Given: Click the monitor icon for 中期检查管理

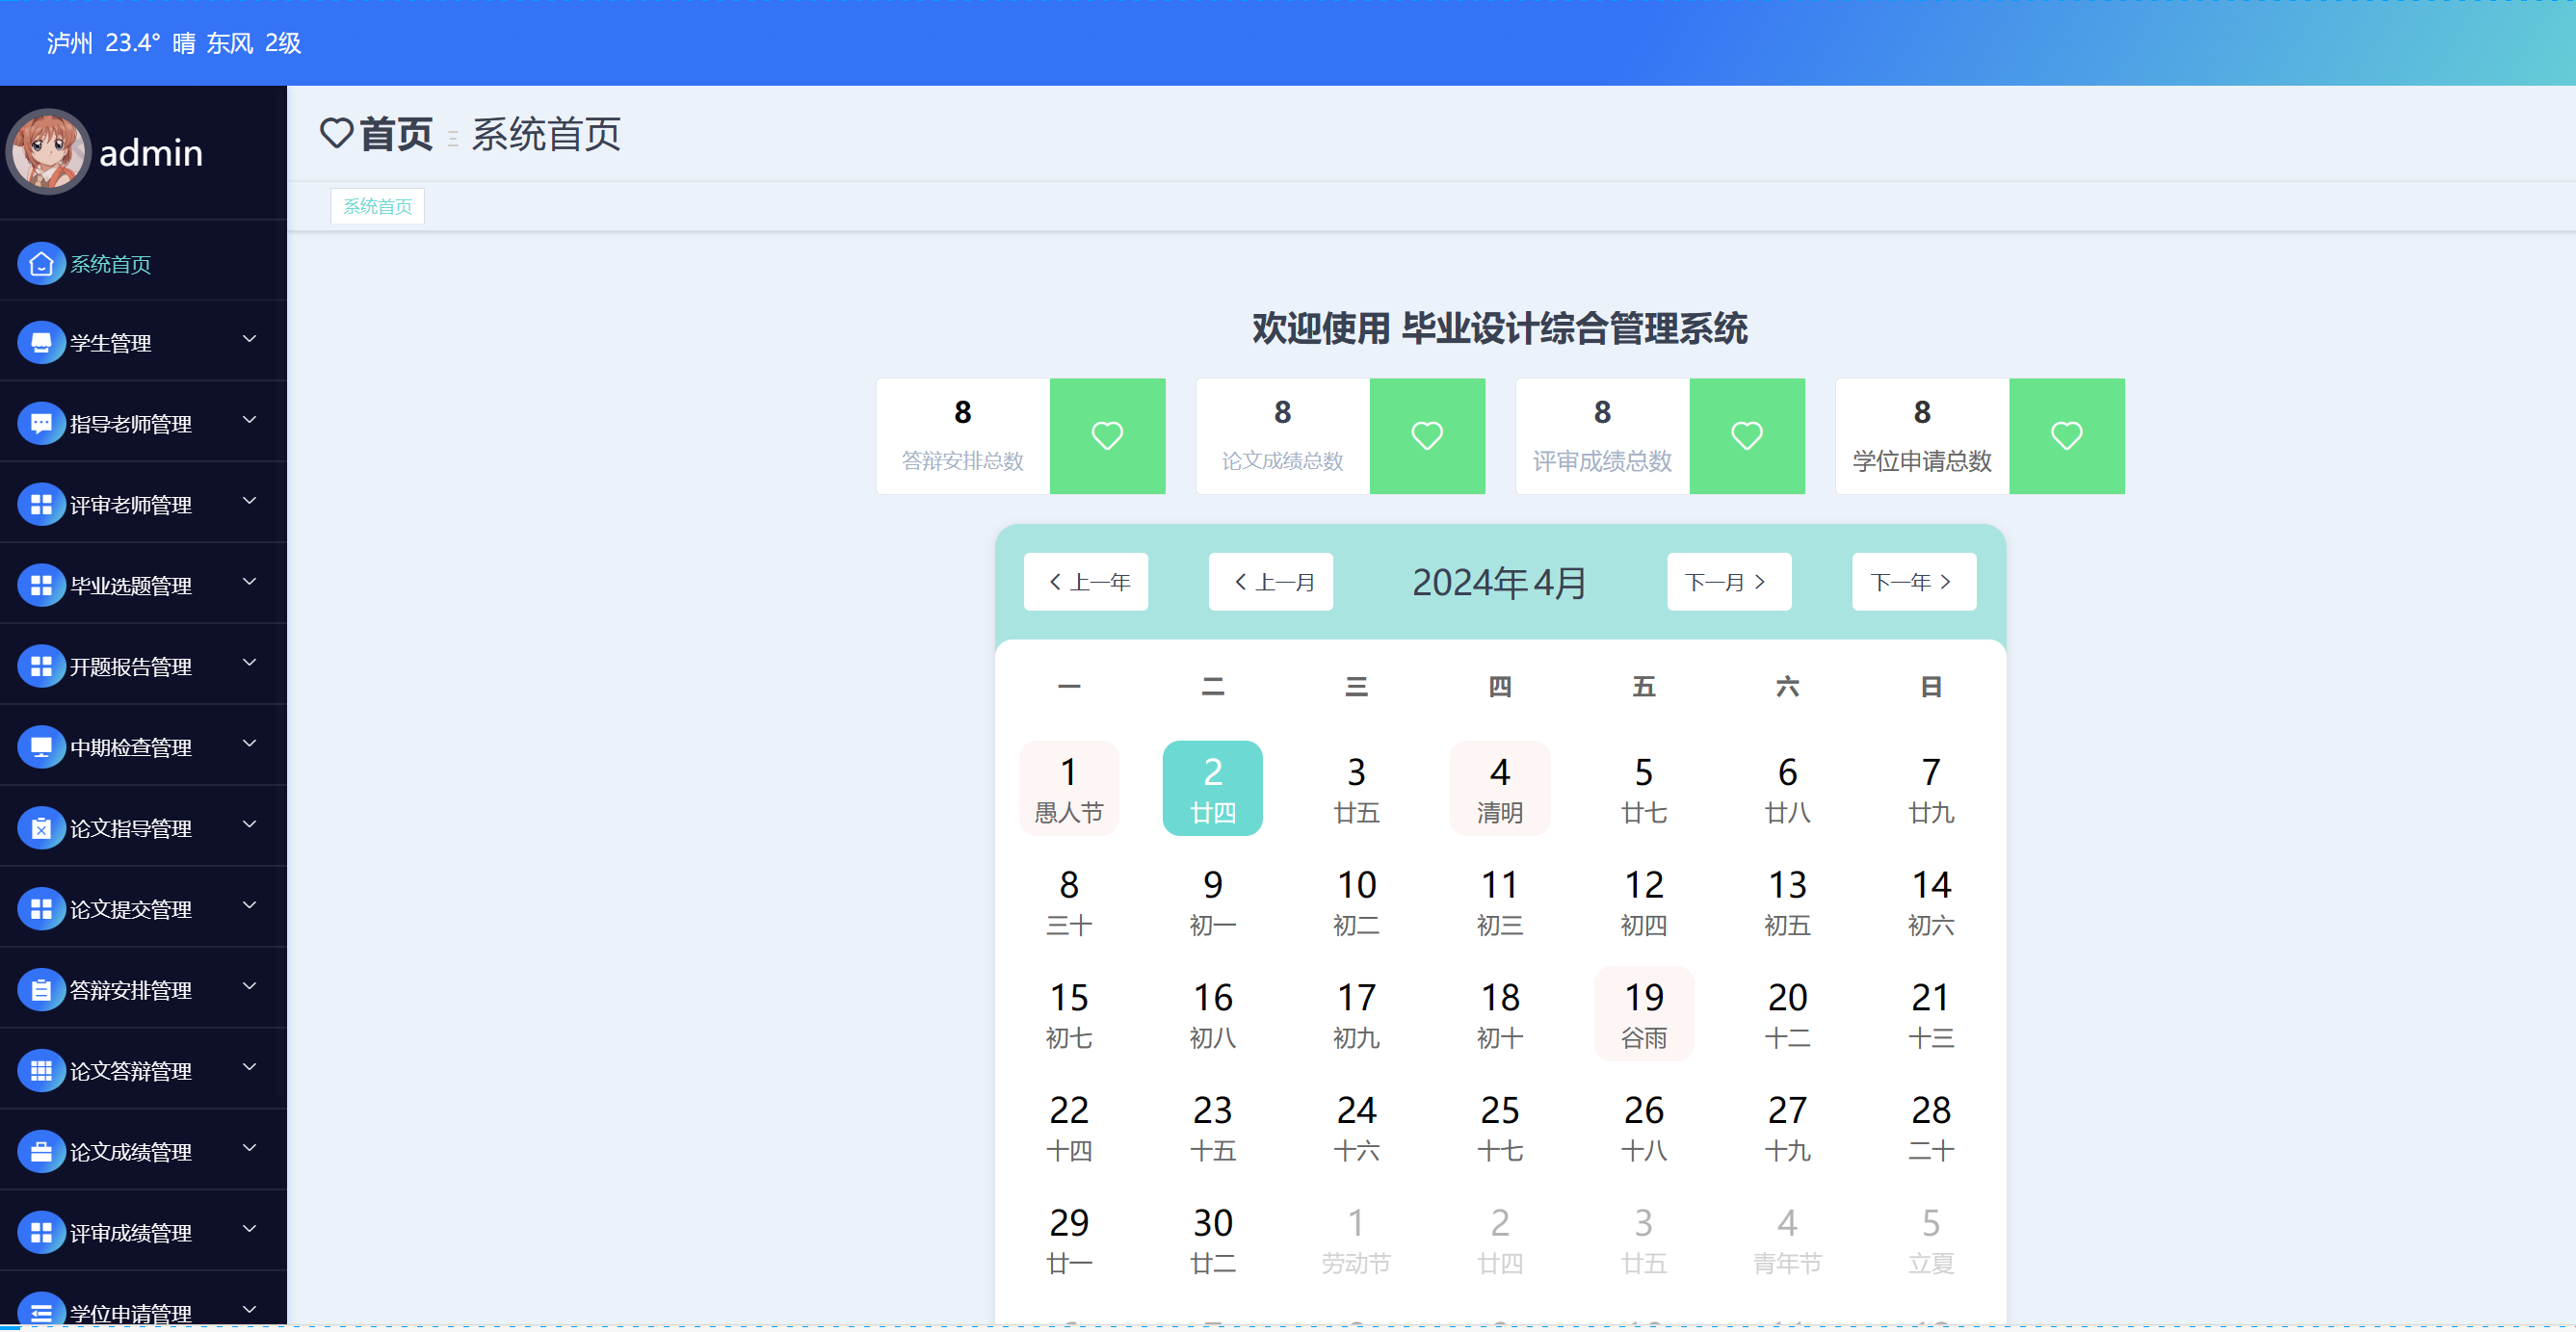Looking at the screenshot, I should coord(41,747).
